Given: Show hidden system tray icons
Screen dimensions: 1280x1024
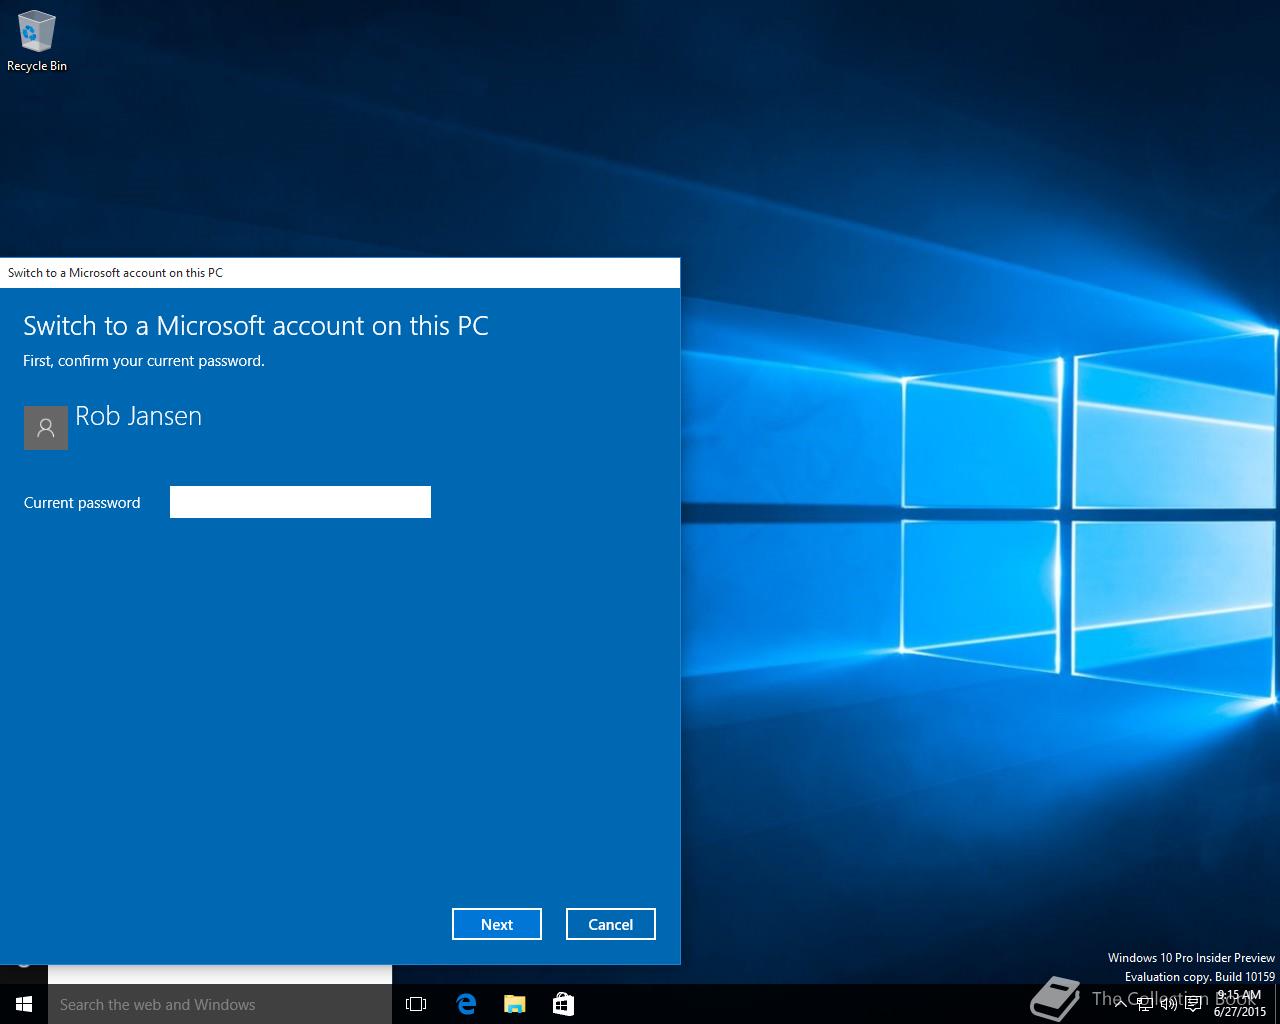Looking at the screenshot, I should (1121, 1004).
